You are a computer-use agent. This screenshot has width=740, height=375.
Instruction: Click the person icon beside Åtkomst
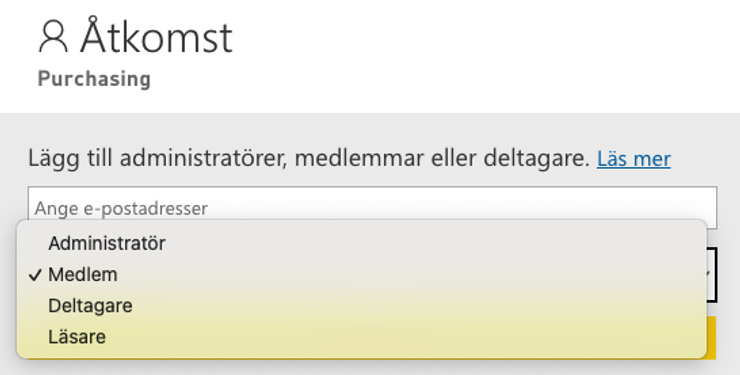(53, 37)
